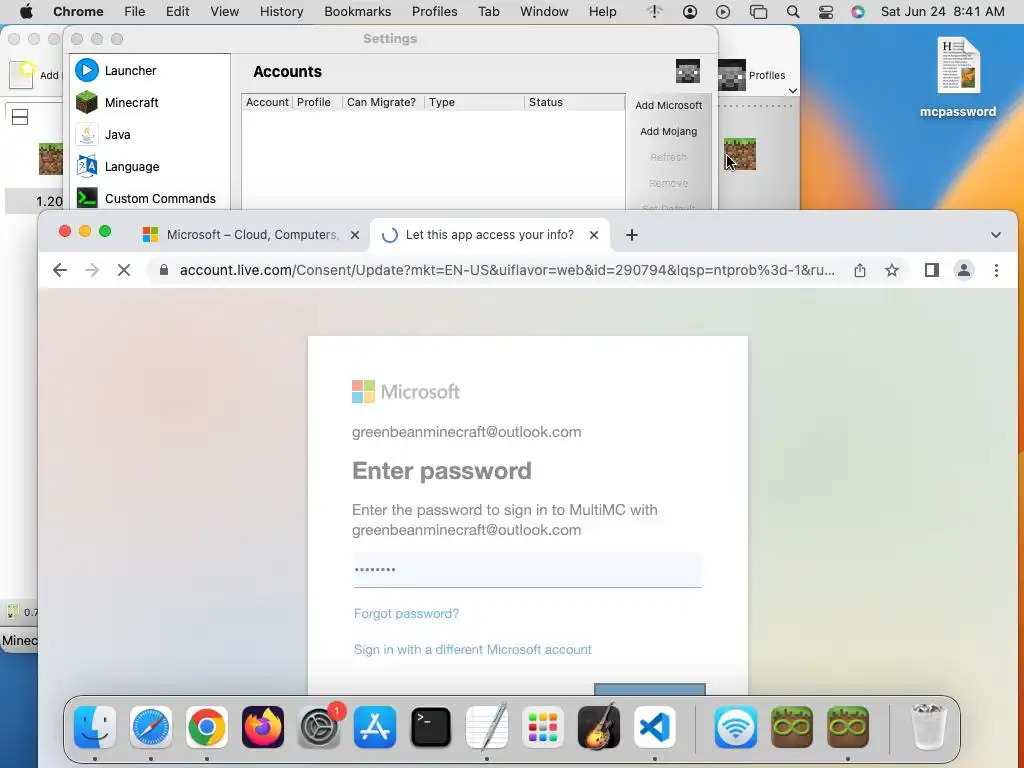Open the Profiles menu in menu bar
Image resolution: width=1024 pixels, height=768 pixels.
click(x=434, y=12)
